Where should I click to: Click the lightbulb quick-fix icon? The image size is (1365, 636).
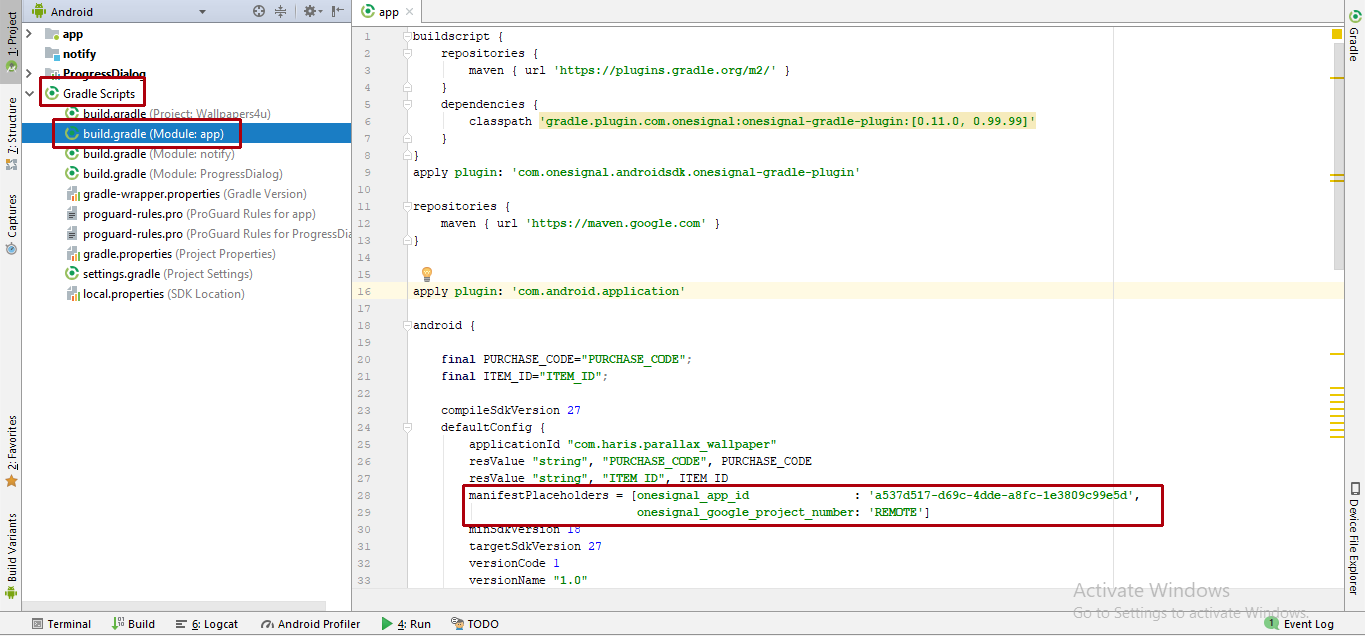point(426,274)
